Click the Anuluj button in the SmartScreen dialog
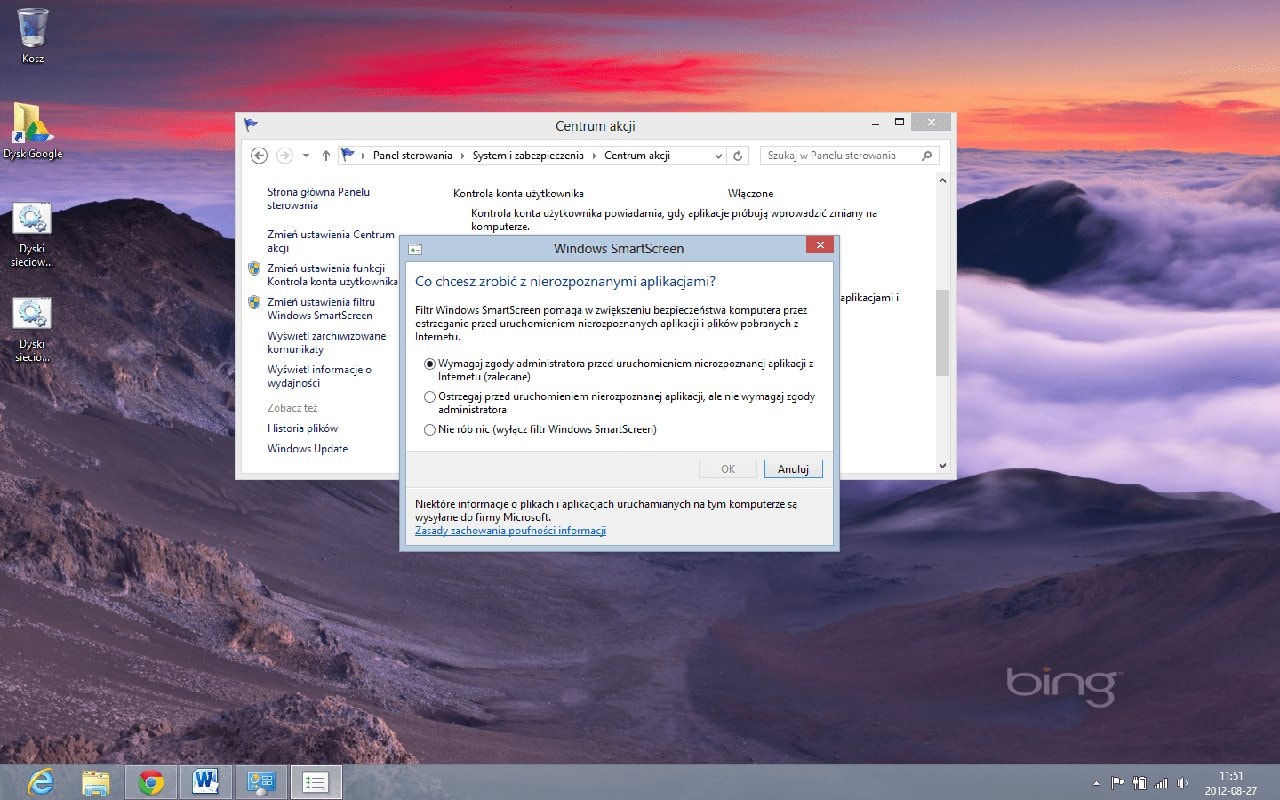The height and width of the screenshot is (800, 1280). [793, 468]
